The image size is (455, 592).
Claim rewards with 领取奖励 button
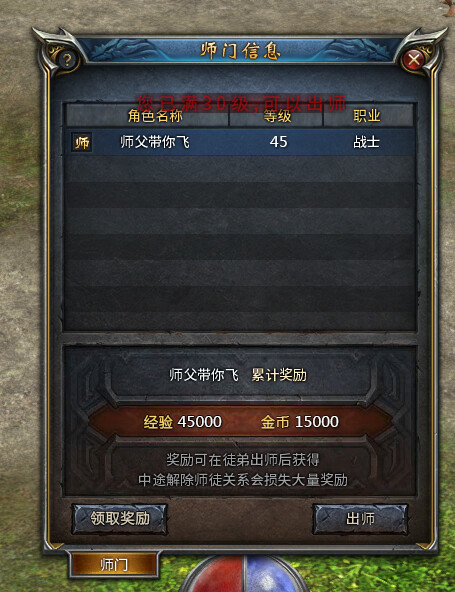tap(120, 519)
